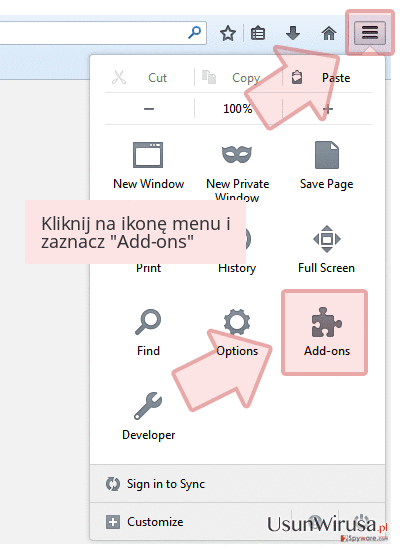Show downloads via the arrow icon
Image resolution: width=400 pixels, height=550 pixels.
pos(293,33)
